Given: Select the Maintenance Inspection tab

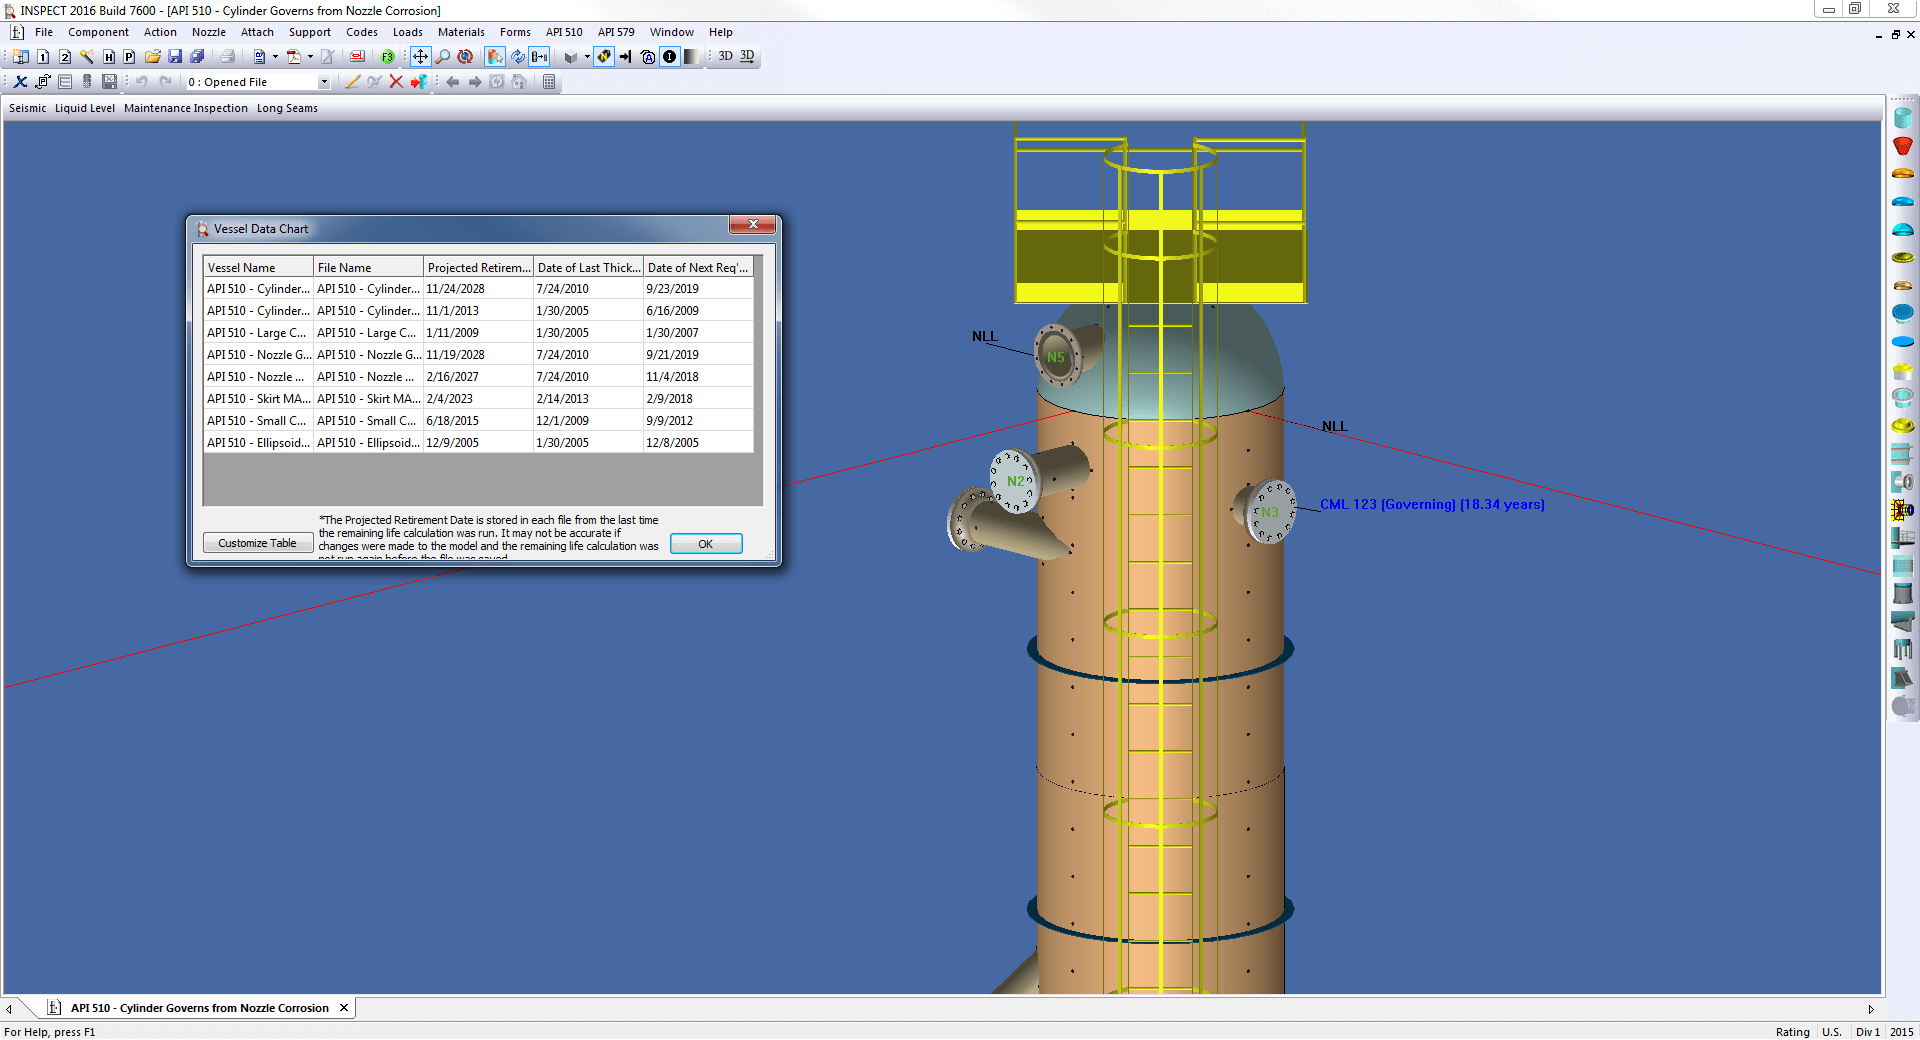Looking at the screenshot, I should pos(185,108).
